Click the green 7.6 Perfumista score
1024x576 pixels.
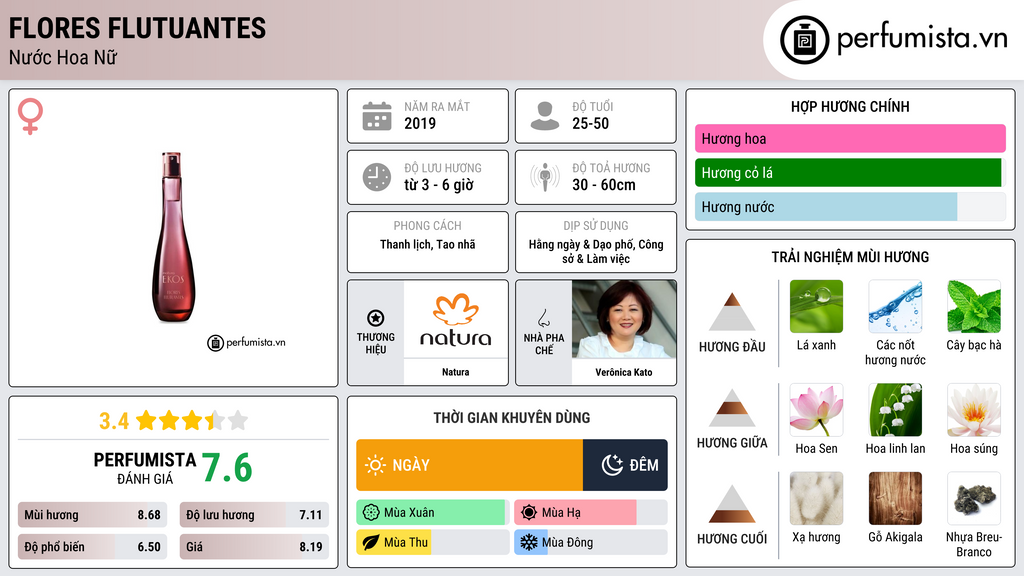227,468
